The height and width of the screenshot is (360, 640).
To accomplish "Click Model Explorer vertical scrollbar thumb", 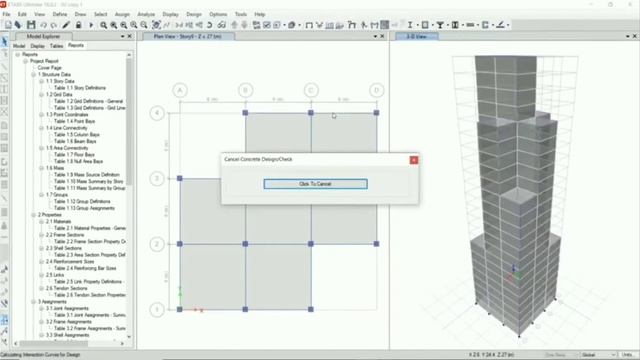I will coord(129,122).
